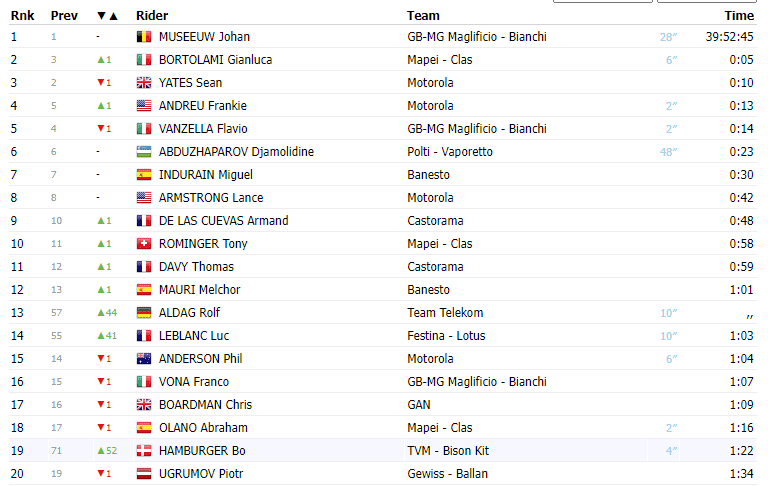768x486 pixels.
Task: Click the Danish flag beside HAMBURGER Bo
Action: tap(144, 451)
